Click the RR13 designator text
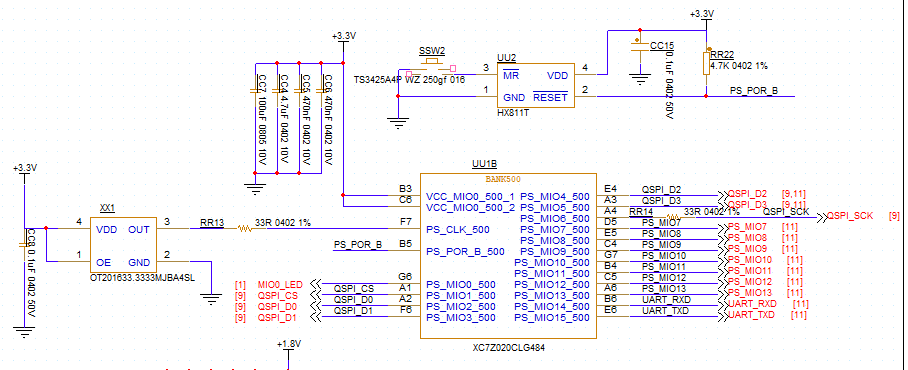 click(x=211, y=222)
